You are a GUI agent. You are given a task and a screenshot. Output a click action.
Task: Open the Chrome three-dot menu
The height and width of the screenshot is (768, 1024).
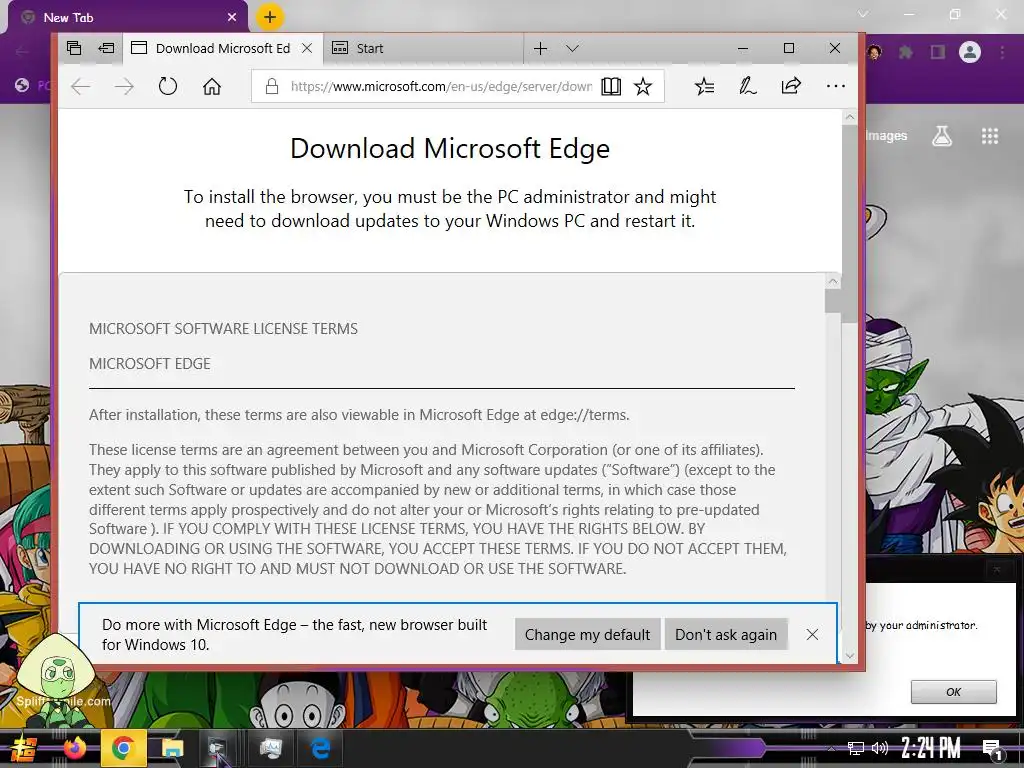click(x=1002, y=52)
